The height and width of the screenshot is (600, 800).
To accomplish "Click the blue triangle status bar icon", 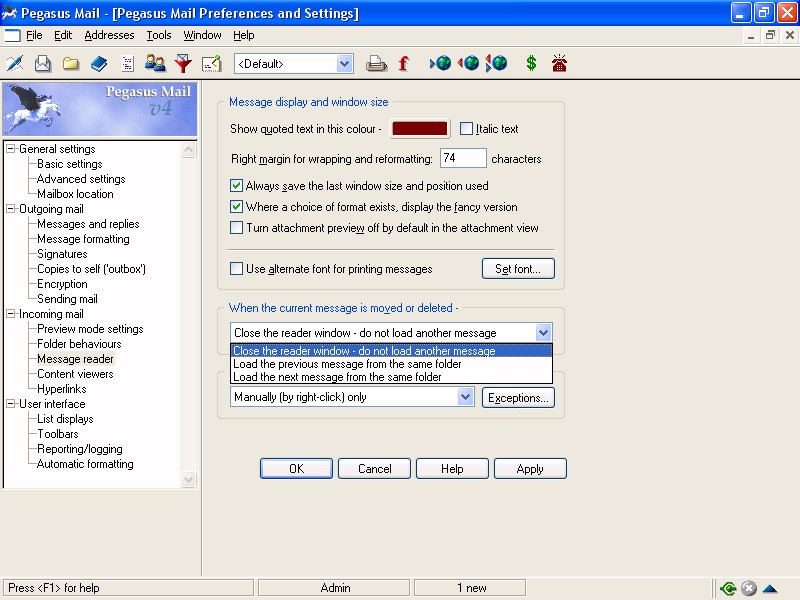I will [x=769, y=589].
